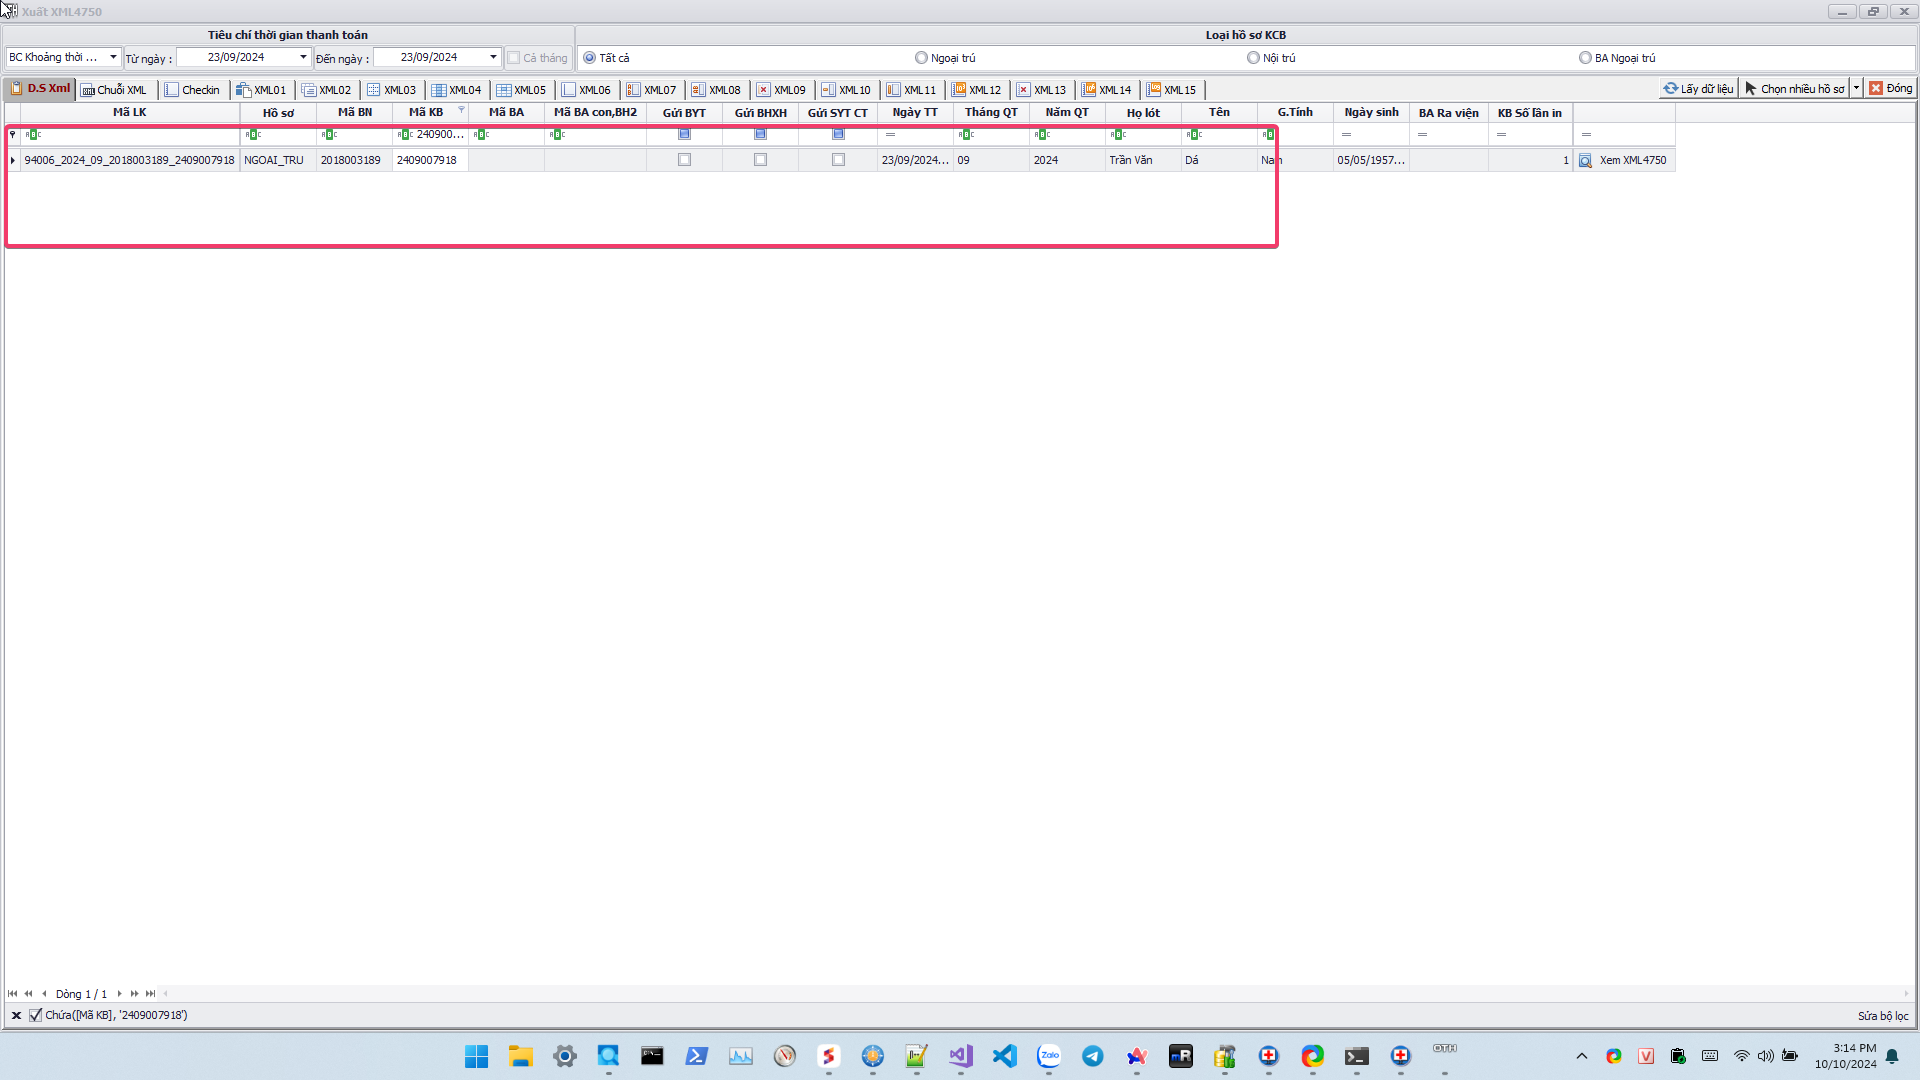The height and width of the screenshot is (1080, 1920).
Task: Uncheck the active filter checkbox at bottom
Action: point(36,1015)
